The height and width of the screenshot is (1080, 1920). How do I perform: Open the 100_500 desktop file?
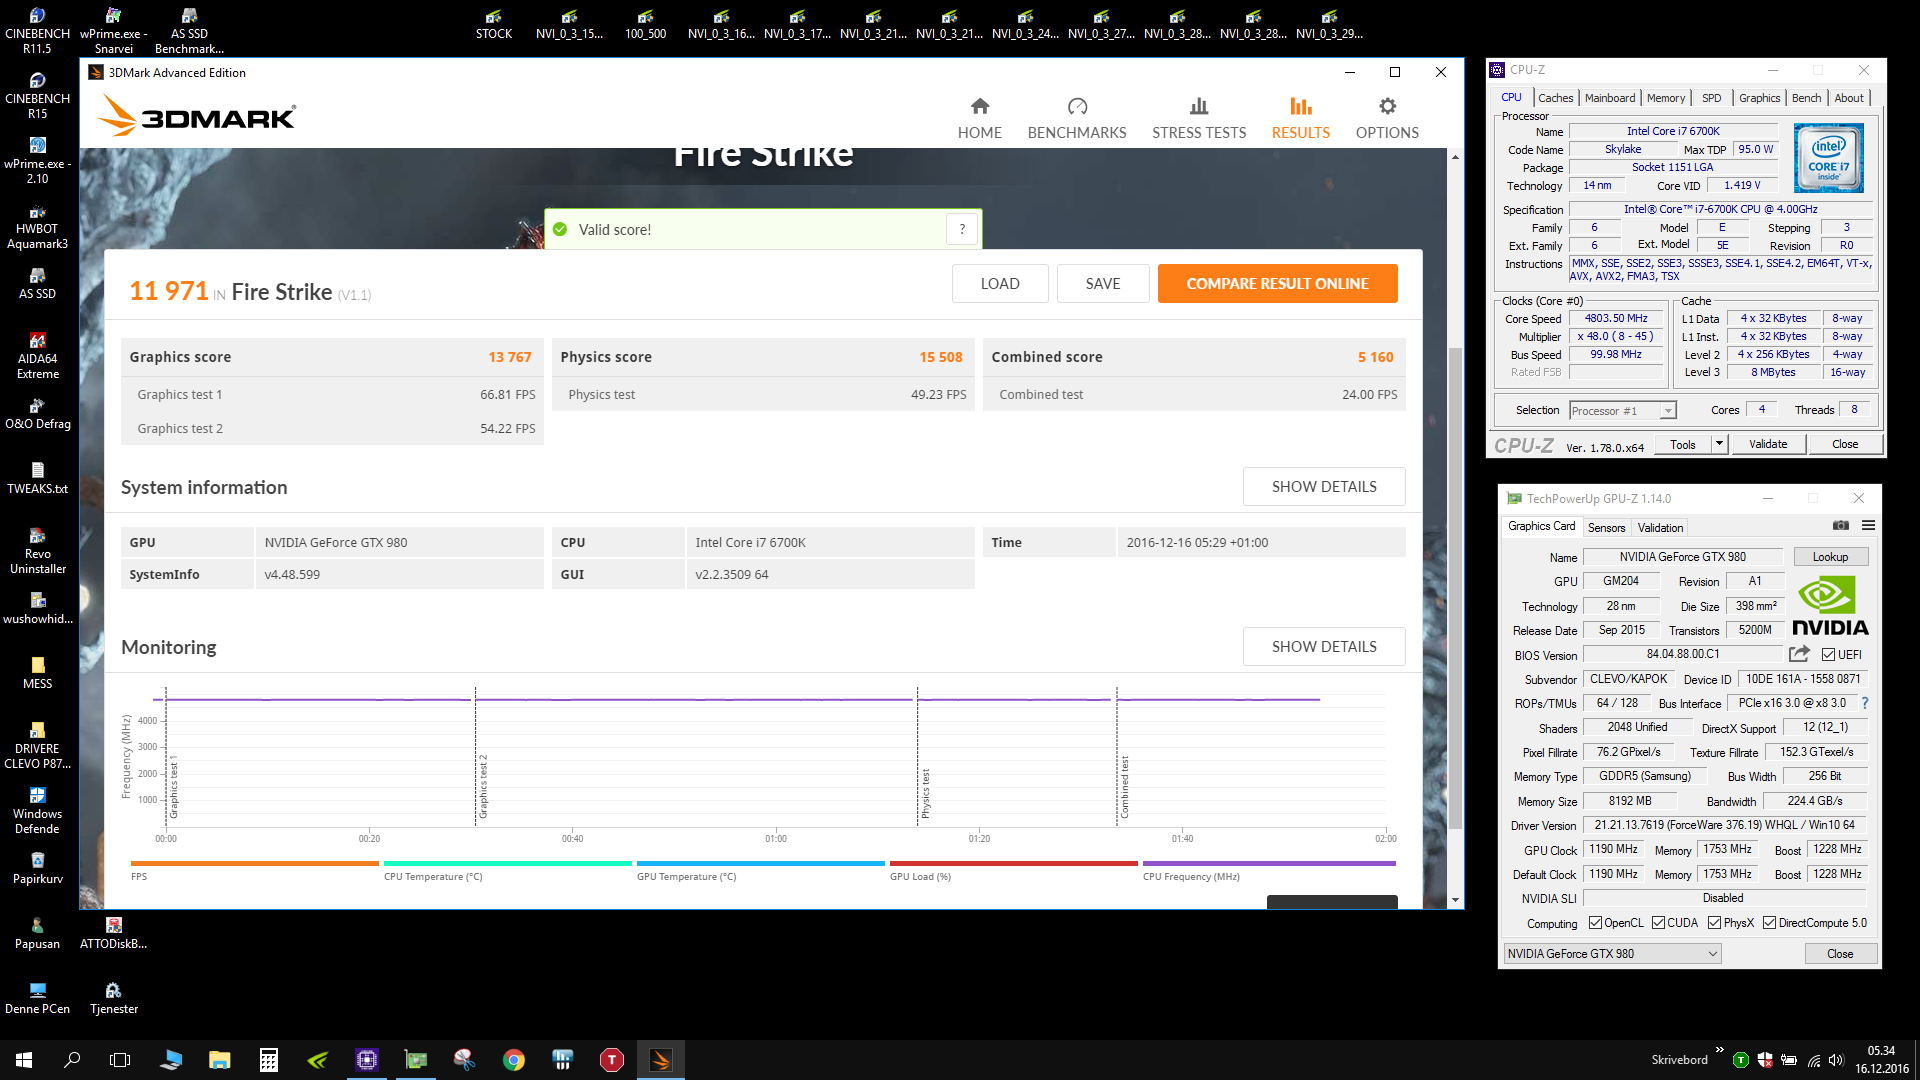click(645, 24)
